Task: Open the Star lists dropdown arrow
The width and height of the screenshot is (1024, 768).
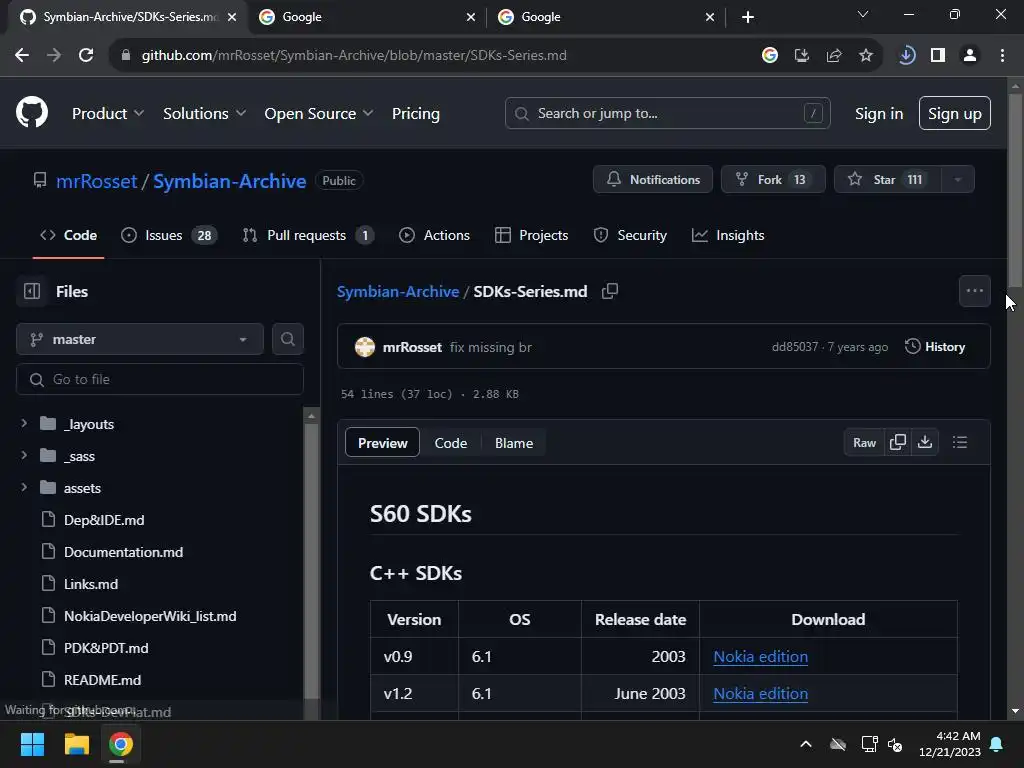Action: [957, 180]
